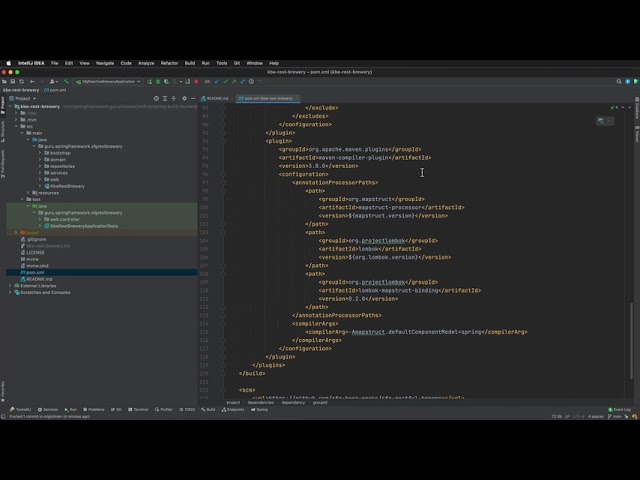
Task: Collapse the main folder
Action: pos(22,133)
